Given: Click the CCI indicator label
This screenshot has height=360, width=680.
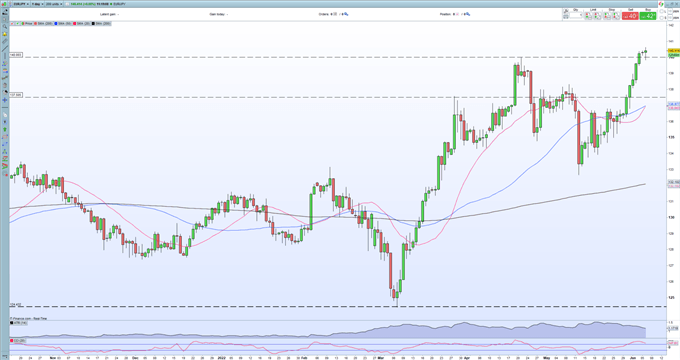Looking at the screenshot, I should (18, 341).
